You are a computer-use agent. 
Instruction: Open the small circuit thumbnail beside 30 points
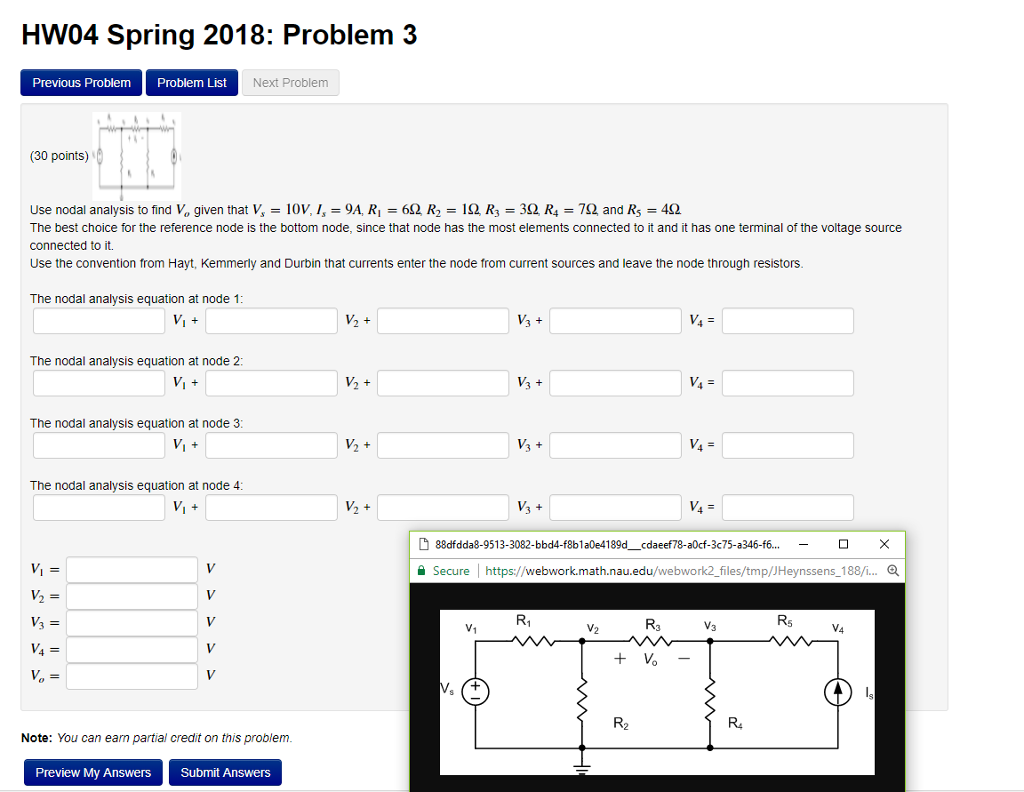[x=137, y=154]
